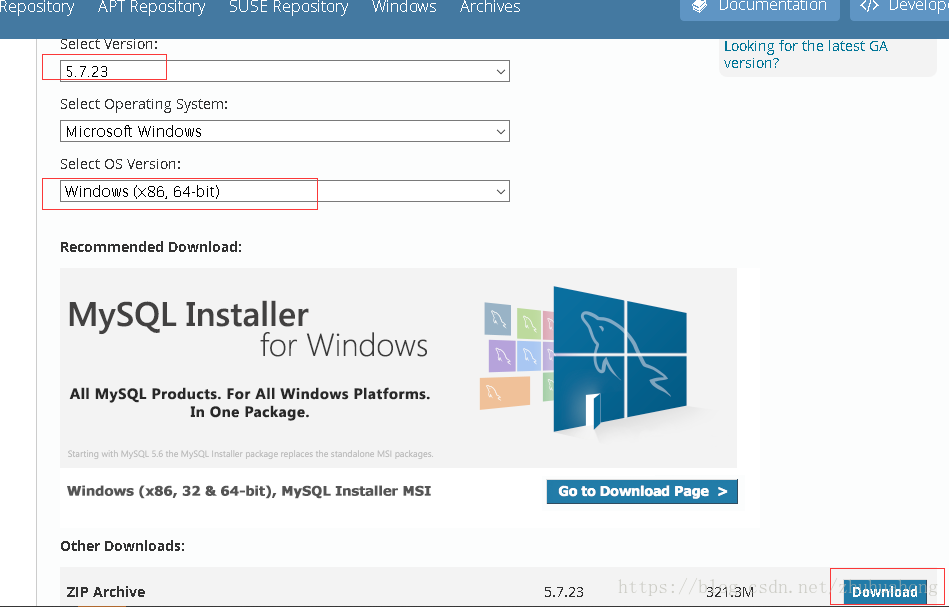Click the 'Recommended Download:' heading

(x=151, y=247)
